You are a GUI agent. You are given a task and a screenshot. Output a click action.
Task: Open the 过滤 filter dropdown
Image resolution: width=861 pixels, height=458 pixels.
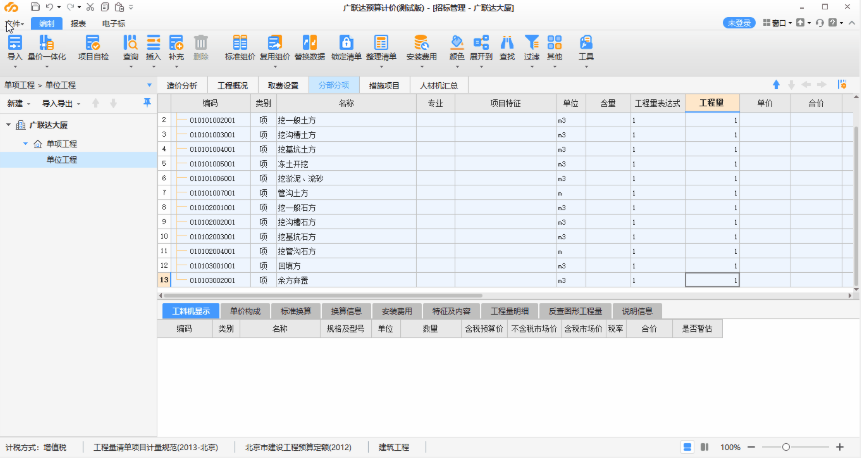[x=532, y=47]
